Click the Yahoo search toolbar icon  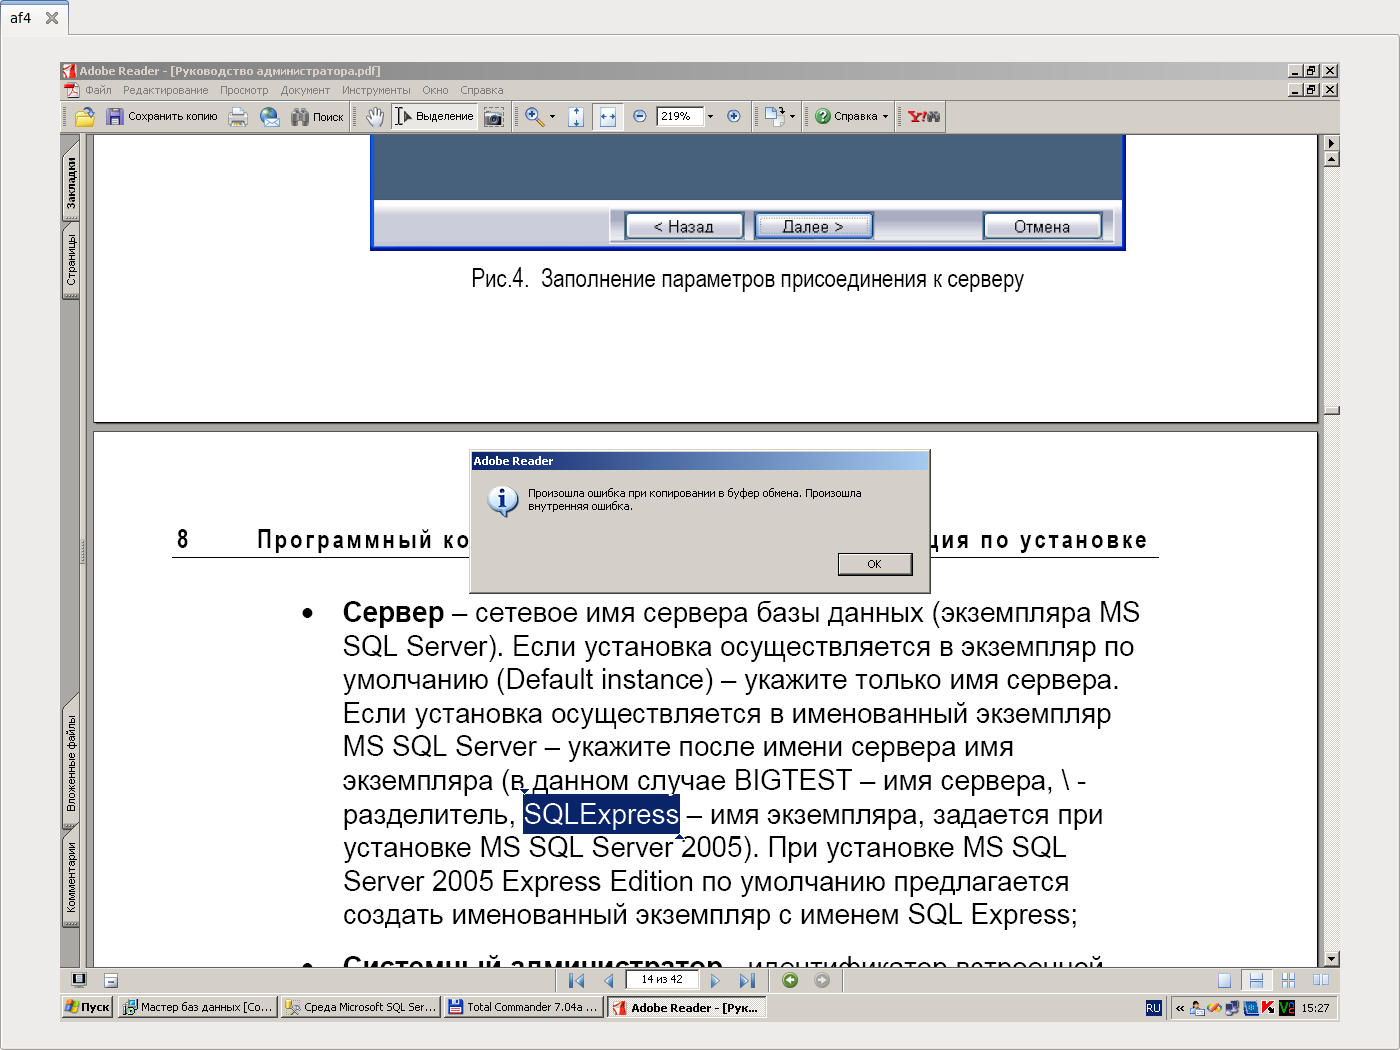point(924,116)
